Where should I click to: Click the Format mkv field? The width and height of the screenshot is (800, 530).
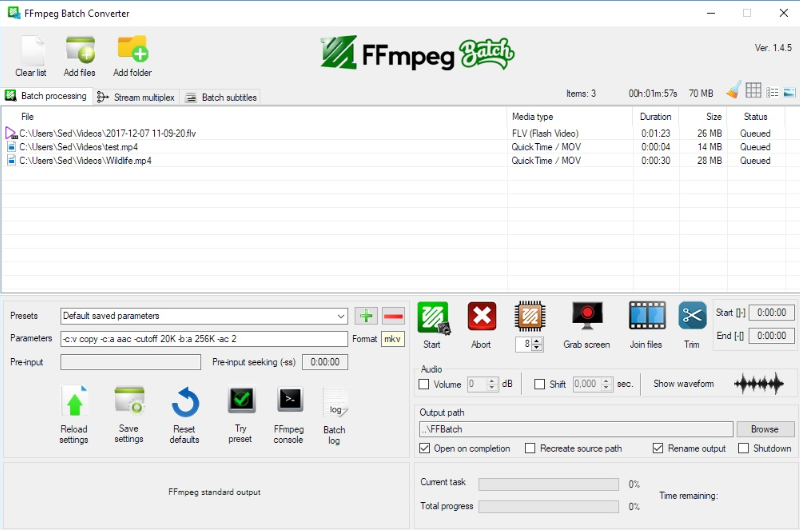[392, 339]
